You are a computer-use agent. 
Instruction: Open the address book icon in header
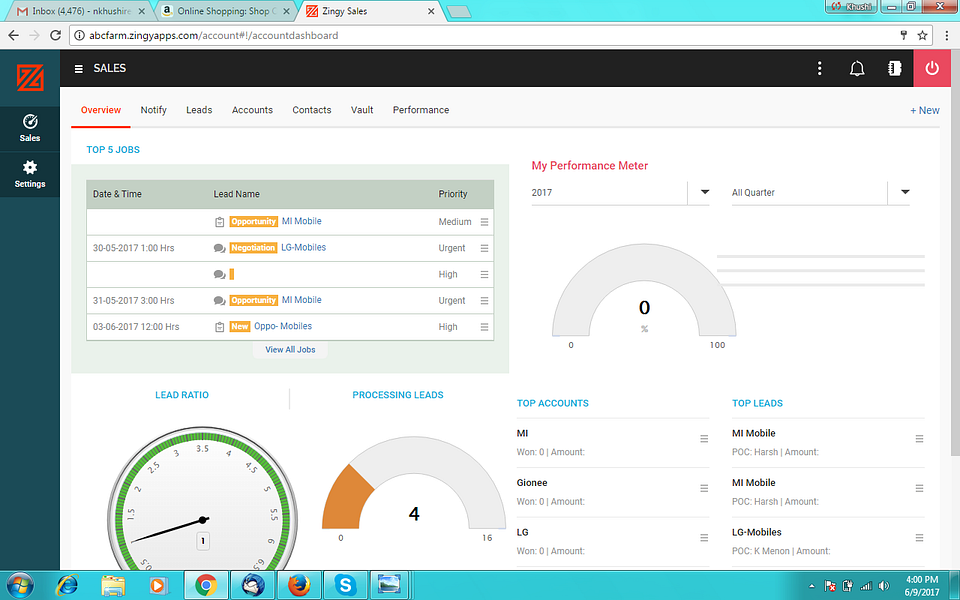pos(894,68)
